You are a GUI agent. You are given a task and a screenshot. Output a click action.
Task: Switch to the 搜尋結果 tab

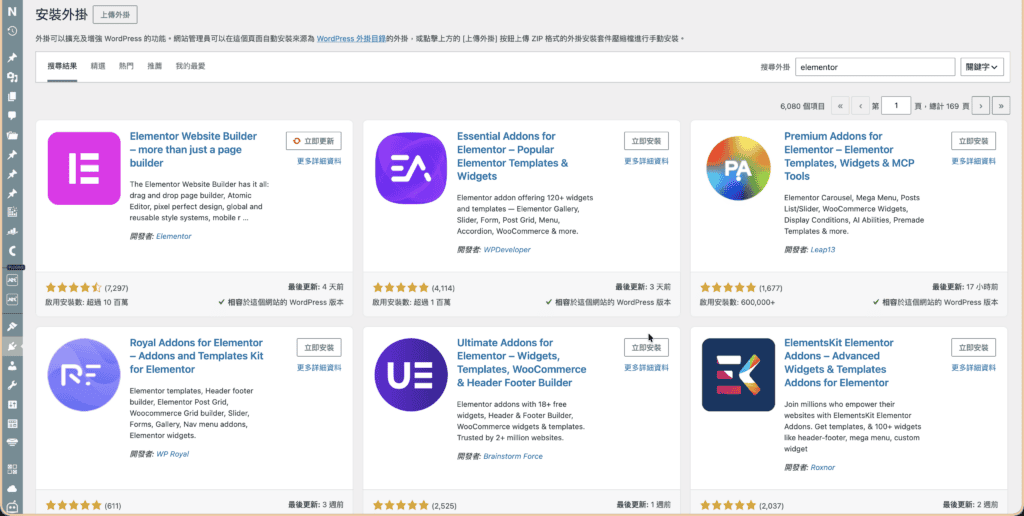[x=62, y=66]
